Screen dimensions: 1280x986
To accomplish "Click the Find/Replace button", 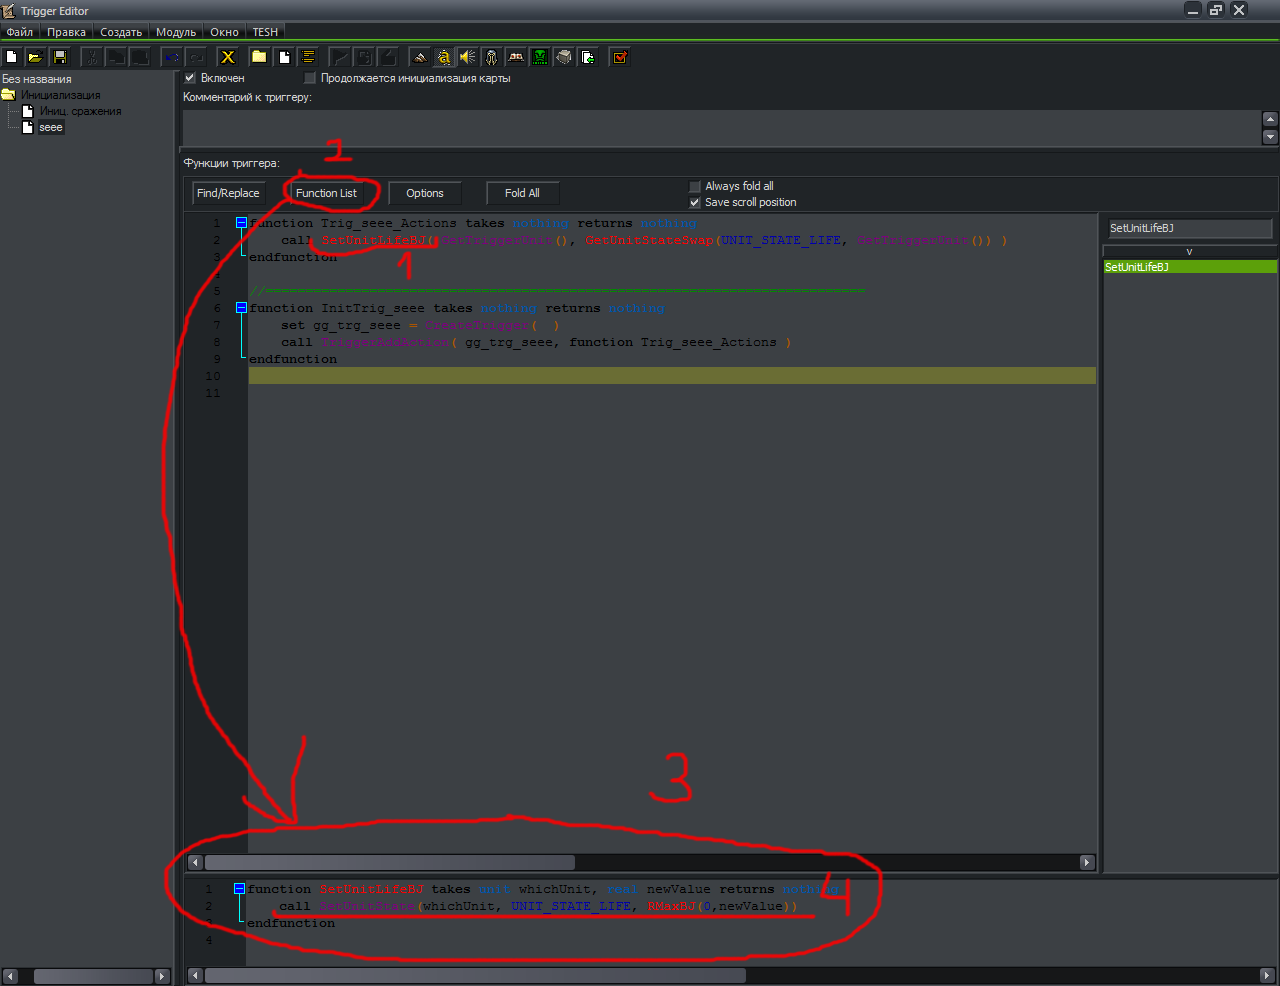I will (x=228, y=193).
